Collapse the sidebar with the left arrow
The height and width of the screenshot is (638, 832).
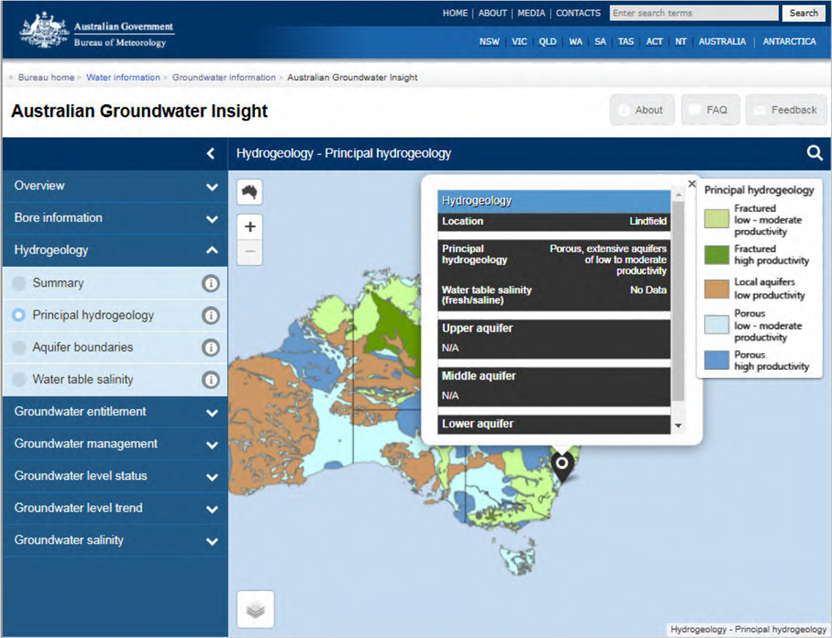(211, 153)
